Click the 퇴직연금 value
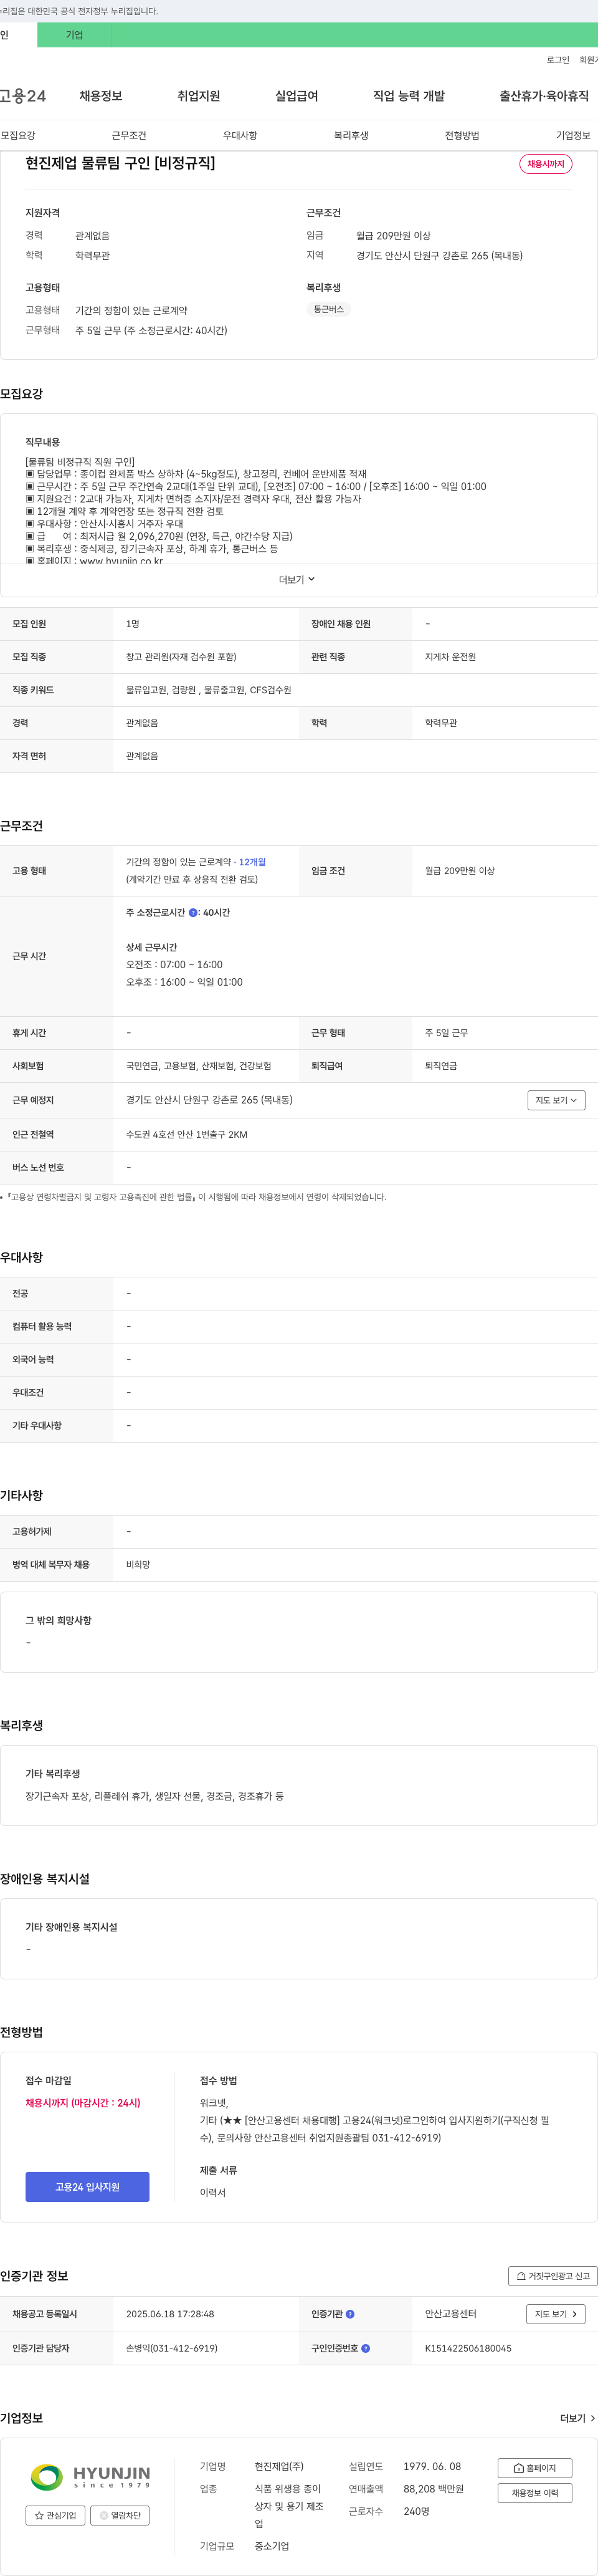The image size is (598, 2576). (x=441, y=1066)
